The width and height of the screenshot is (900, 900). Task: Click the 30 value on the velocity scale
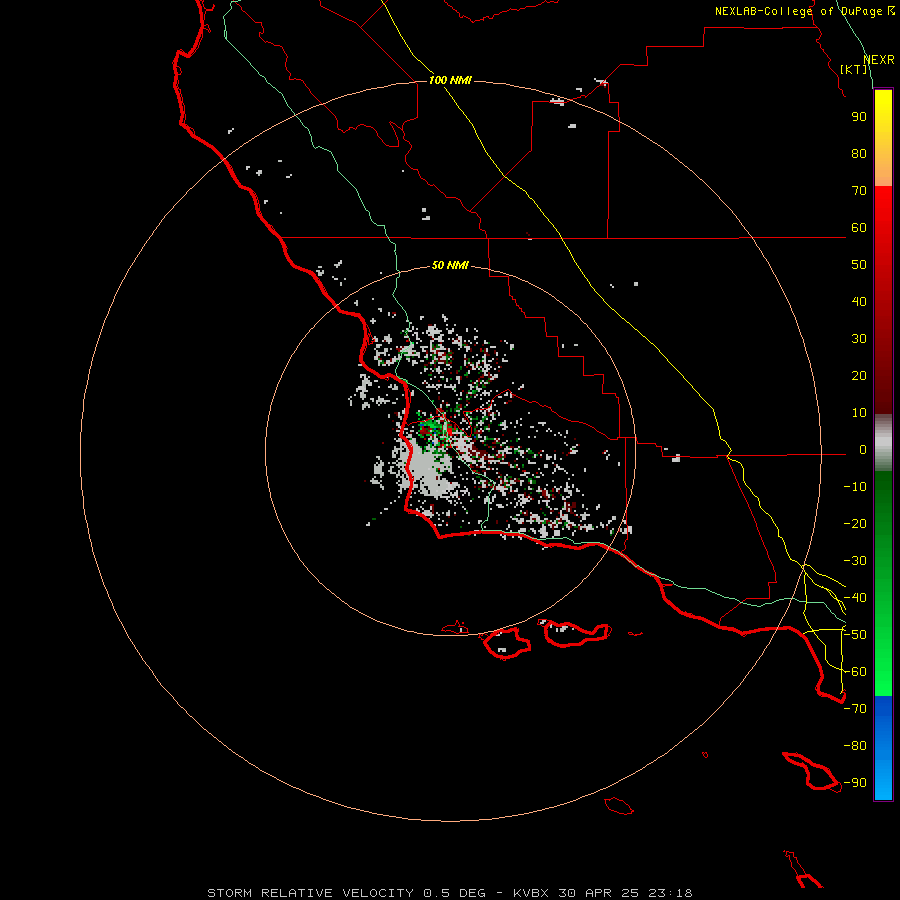point(859,339)
